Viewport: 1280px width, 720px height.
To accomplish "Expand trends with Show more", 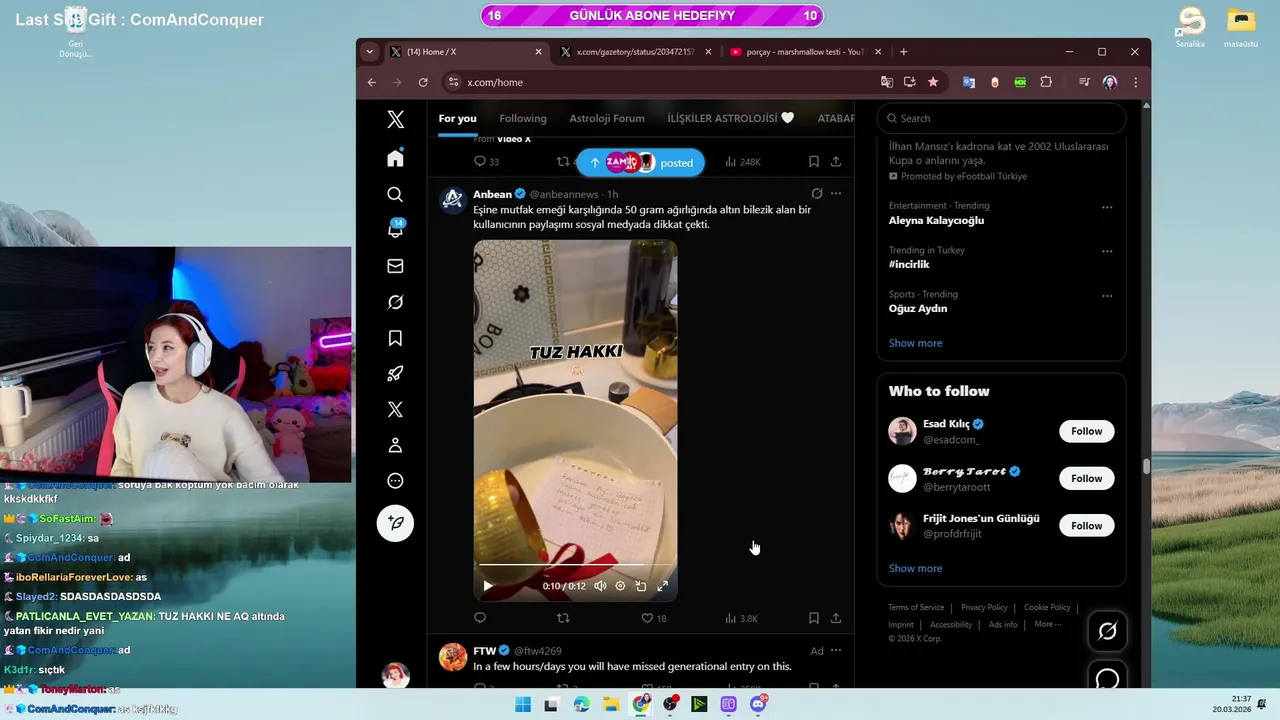I will 915,343.
